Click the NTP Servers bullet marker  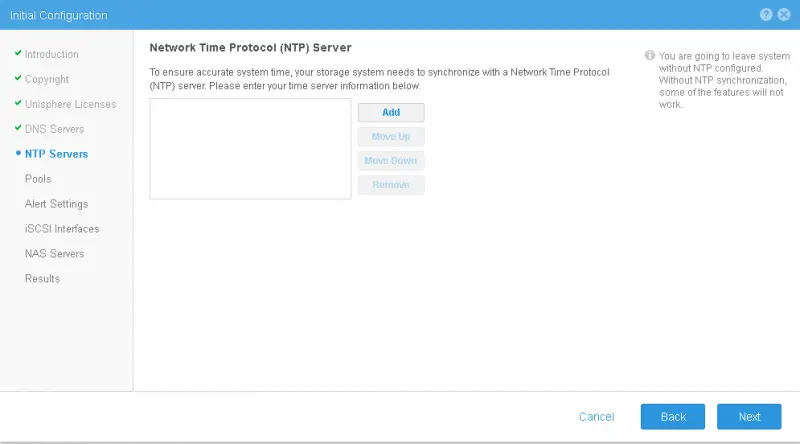click(18, 153)
